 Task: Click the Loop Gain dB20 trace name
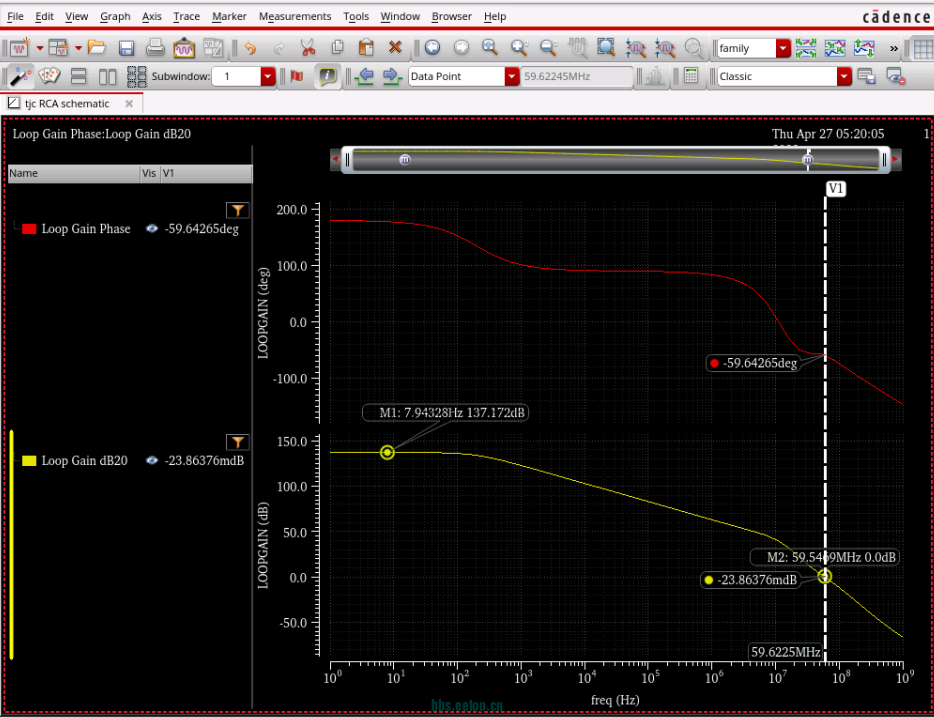pyautogui.click(x=85, y=460)
